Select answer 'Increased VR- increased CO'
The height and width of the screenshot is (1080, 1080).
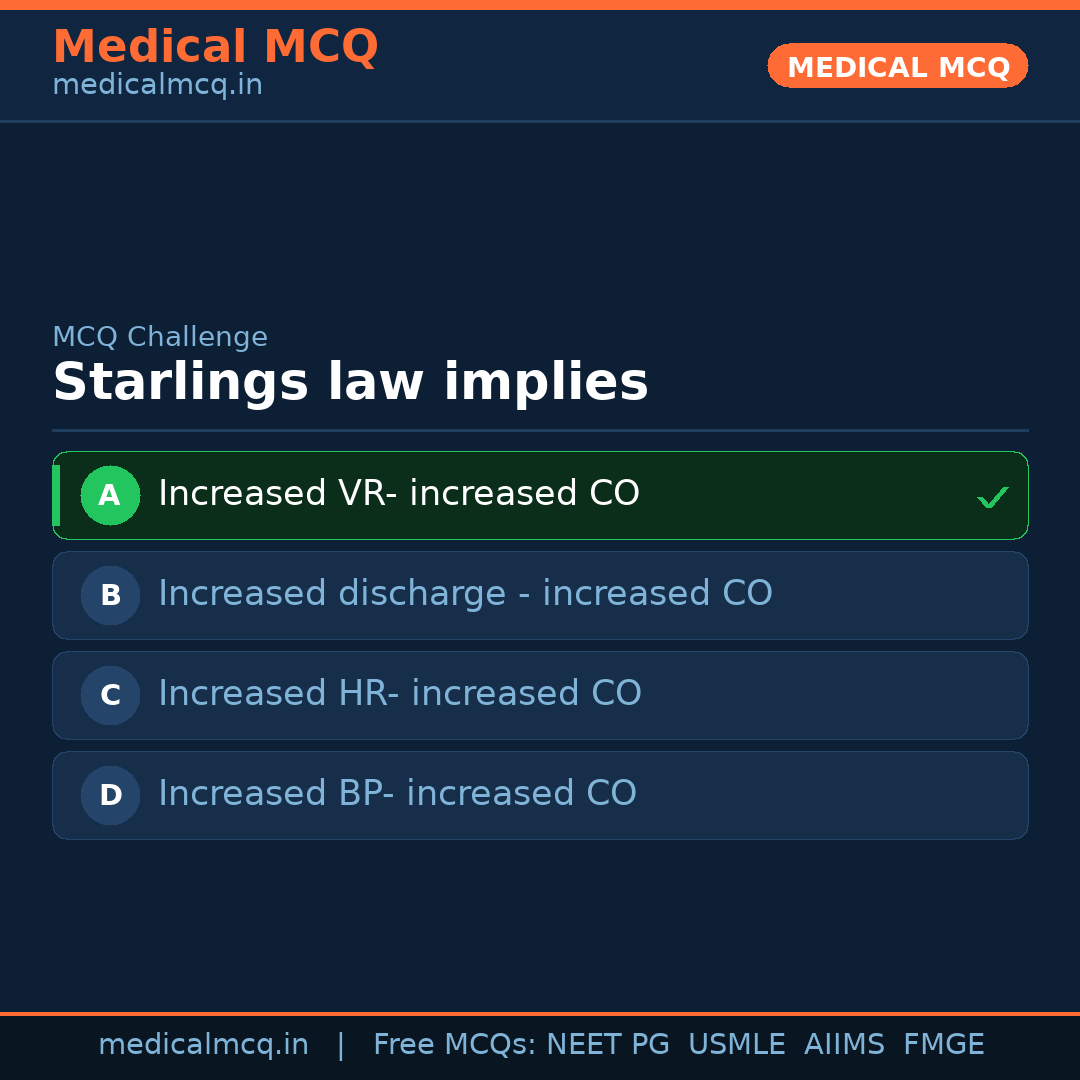[399, 494]
